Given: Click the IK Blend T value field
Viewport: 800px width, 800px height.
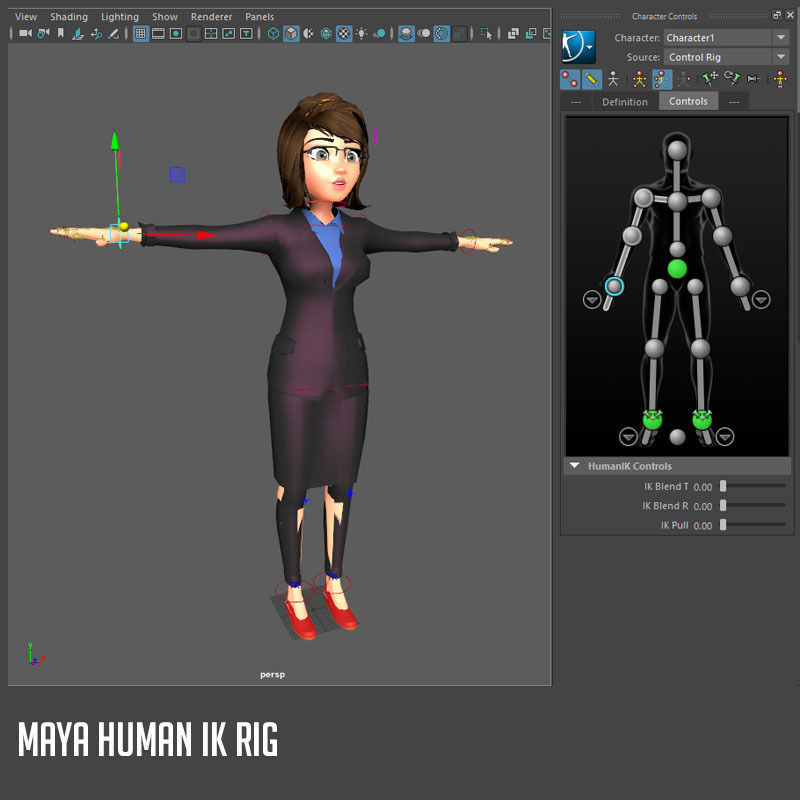Looking at the screenshot, I should click(x=703, y=487).
